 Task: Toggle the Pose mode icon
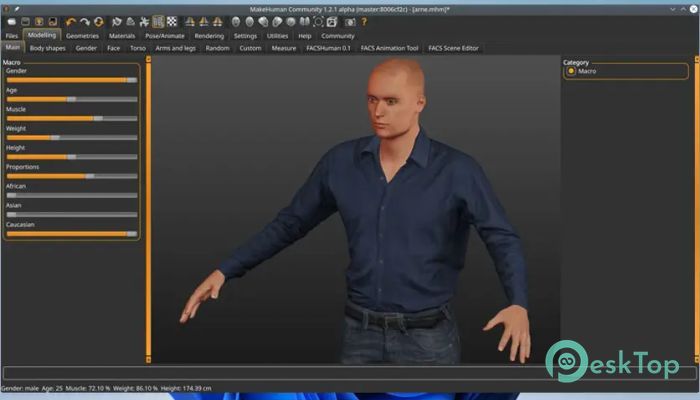(x=144, y=21)
